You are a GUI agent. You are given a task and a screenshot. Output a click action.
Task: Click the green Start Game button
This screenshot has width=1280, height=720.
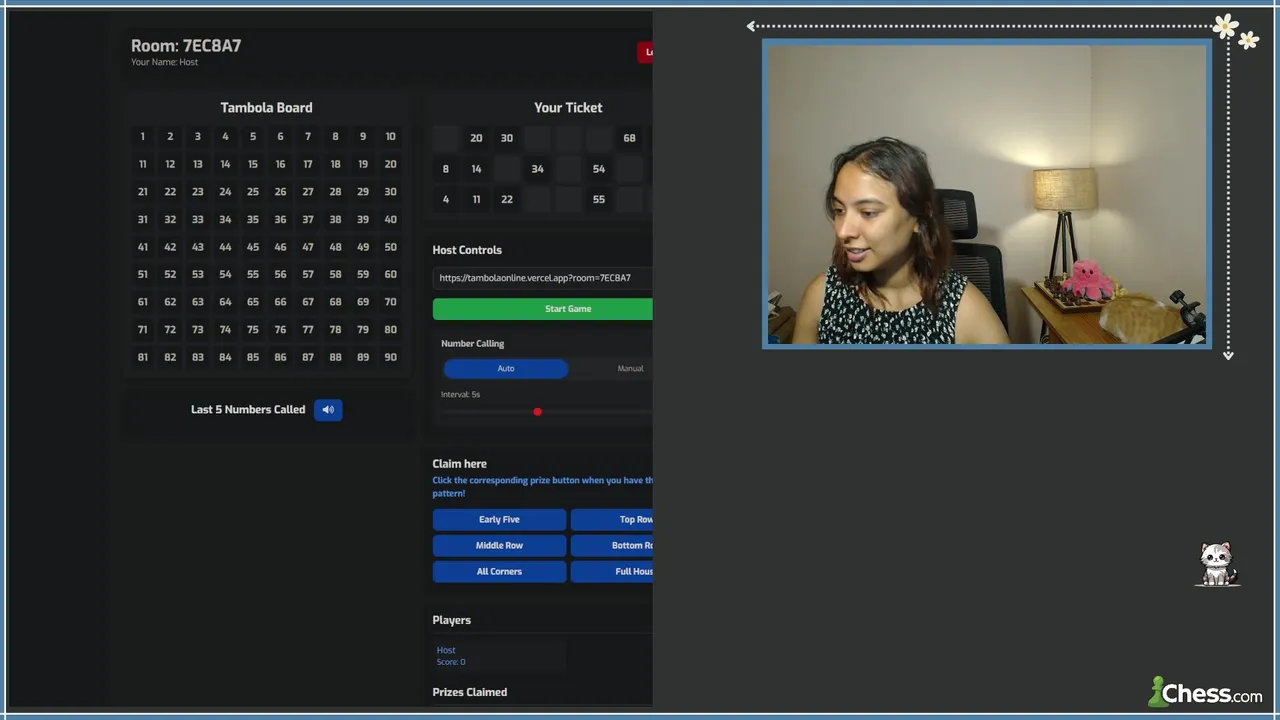coord(542,309)
